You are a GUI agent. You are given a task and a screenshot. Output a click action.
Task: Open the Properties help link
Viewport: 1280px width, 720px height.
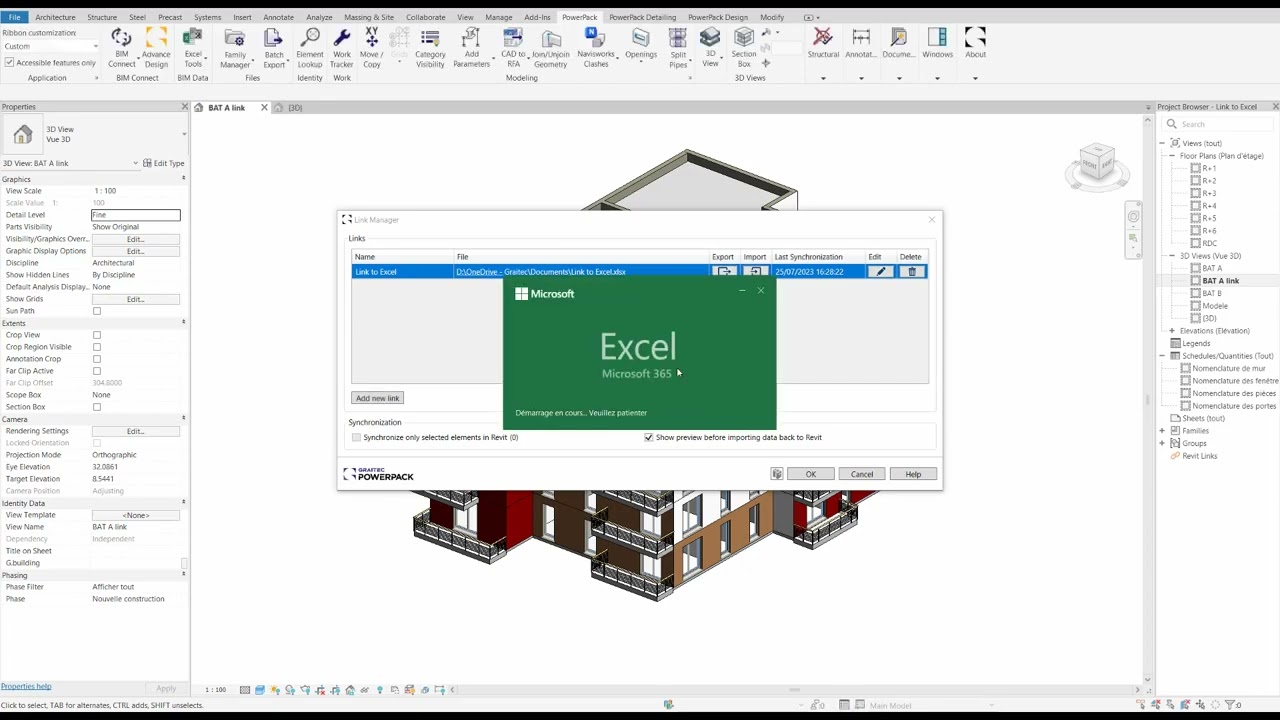coord(26,686)
